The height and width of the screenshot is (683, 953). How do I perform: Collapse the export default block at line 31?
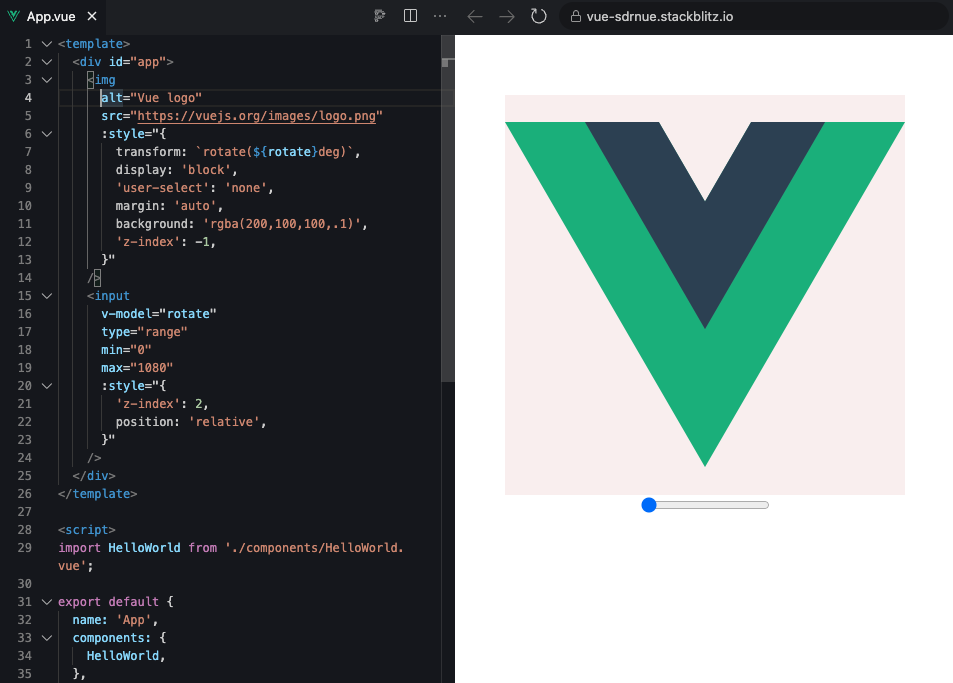coord(47,602)
